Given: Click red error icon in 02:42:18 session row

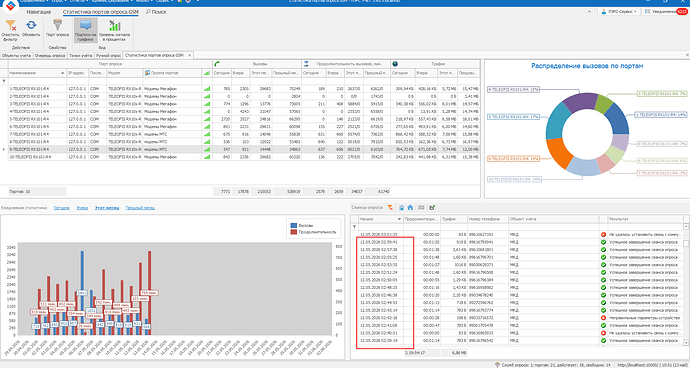Looking at the screenshot, I should coord(603,318).
